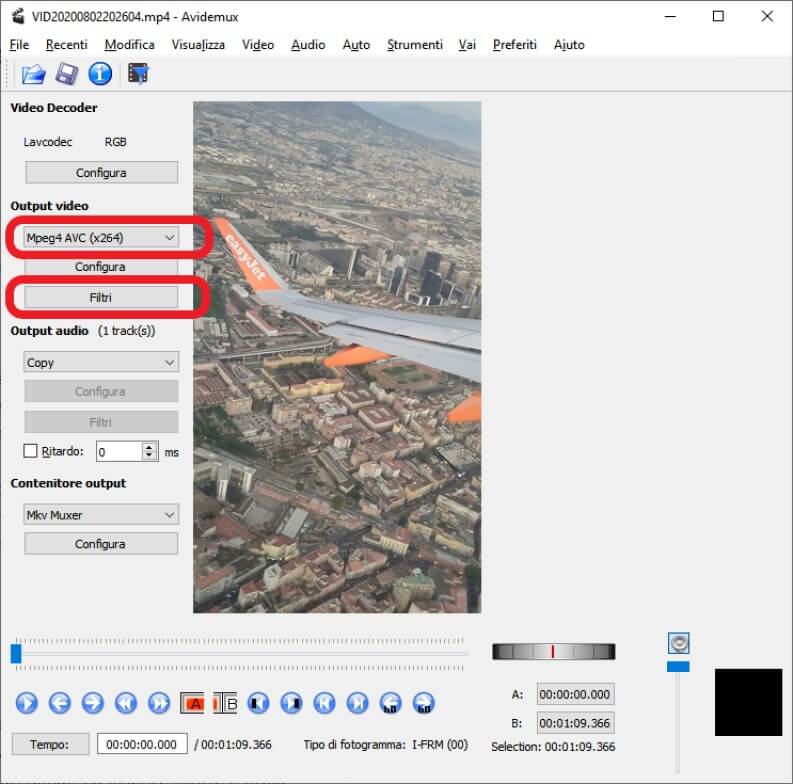
Task: Click Configura under Contenitore output
Action: pyautogui.click(x=101, y=544)
